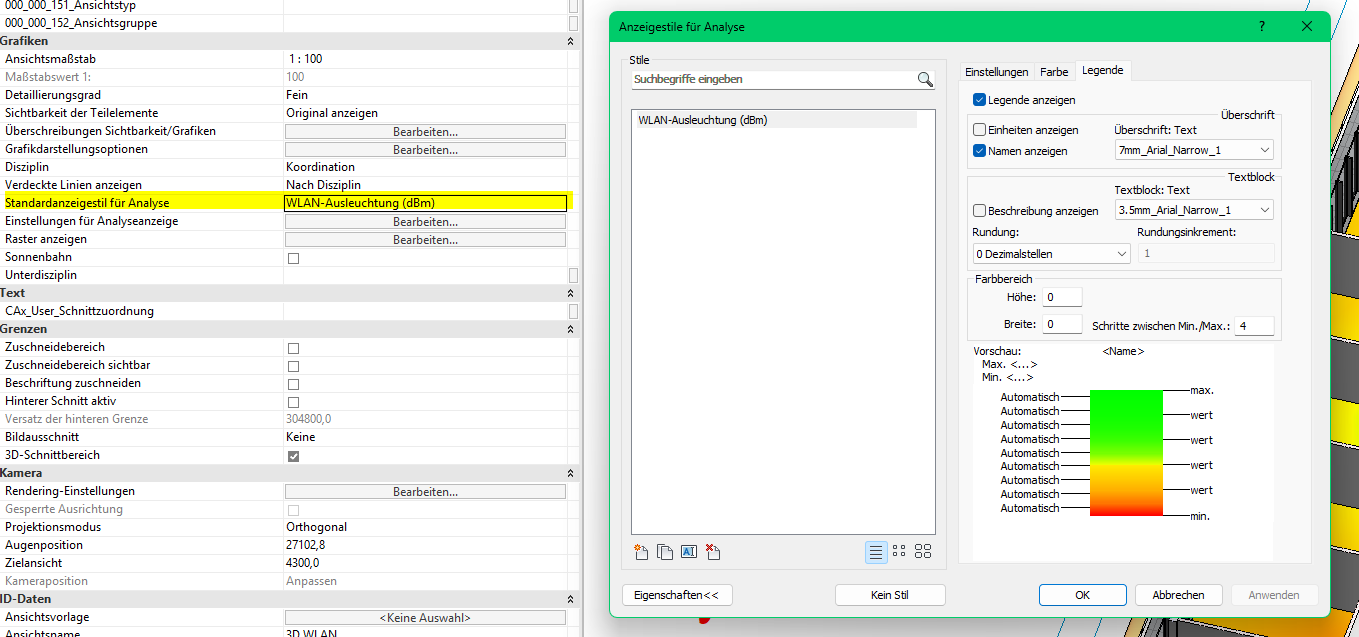Image resolution: width=1359 pixels, height=637 pixels.
Task: Open the Überschrift text style dropdown
Action: click(1194, 150)
